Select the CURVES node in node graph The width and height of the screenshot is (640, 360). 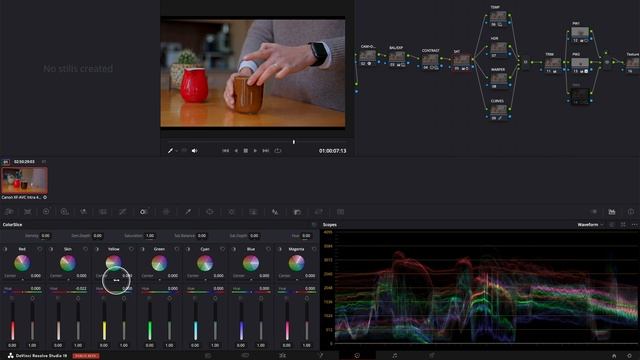[x=498, y=111]
